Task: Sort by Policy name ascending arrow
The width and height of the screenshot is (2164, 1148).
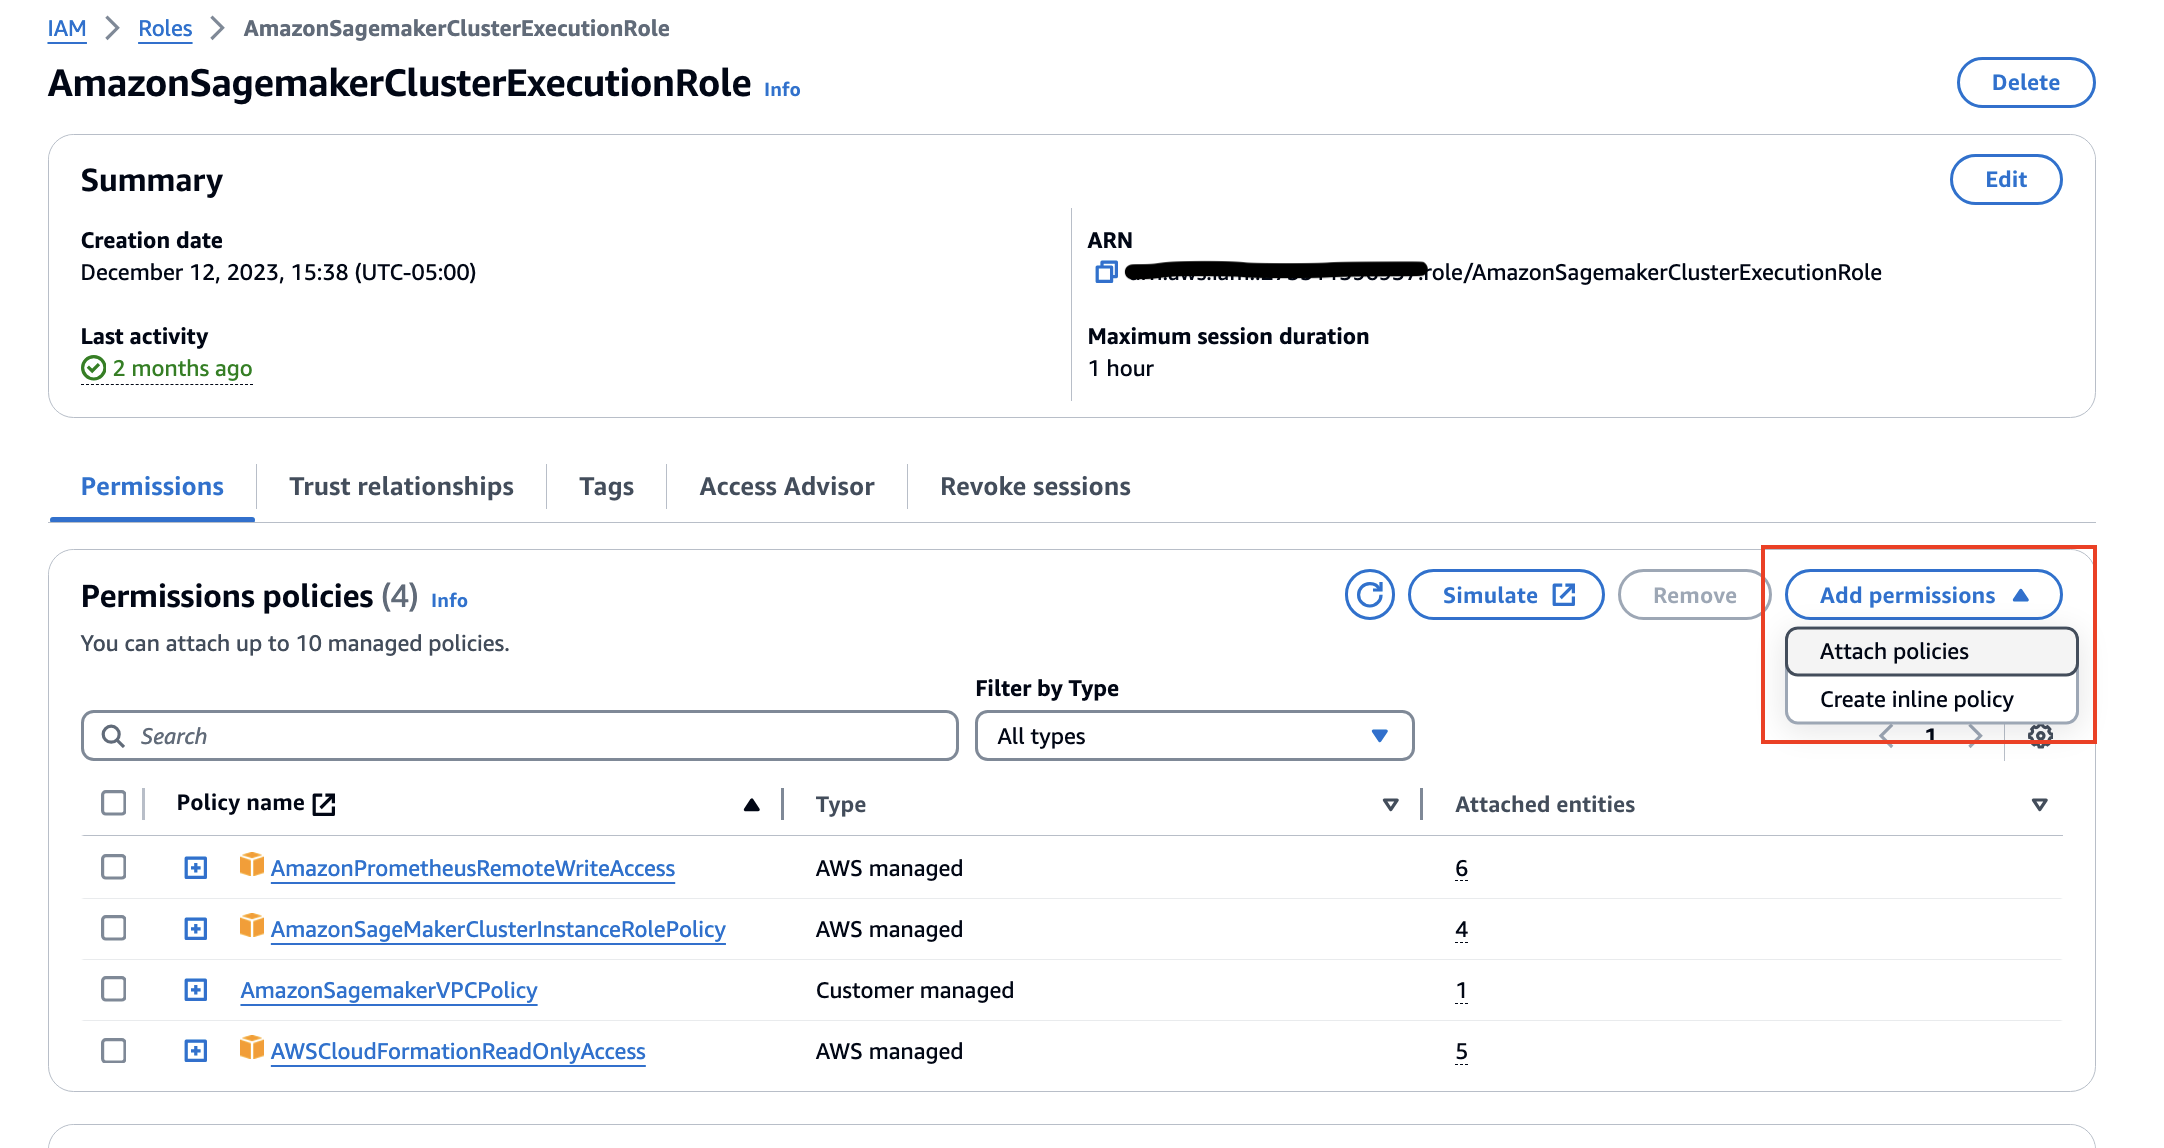Action: coord(752,805)
